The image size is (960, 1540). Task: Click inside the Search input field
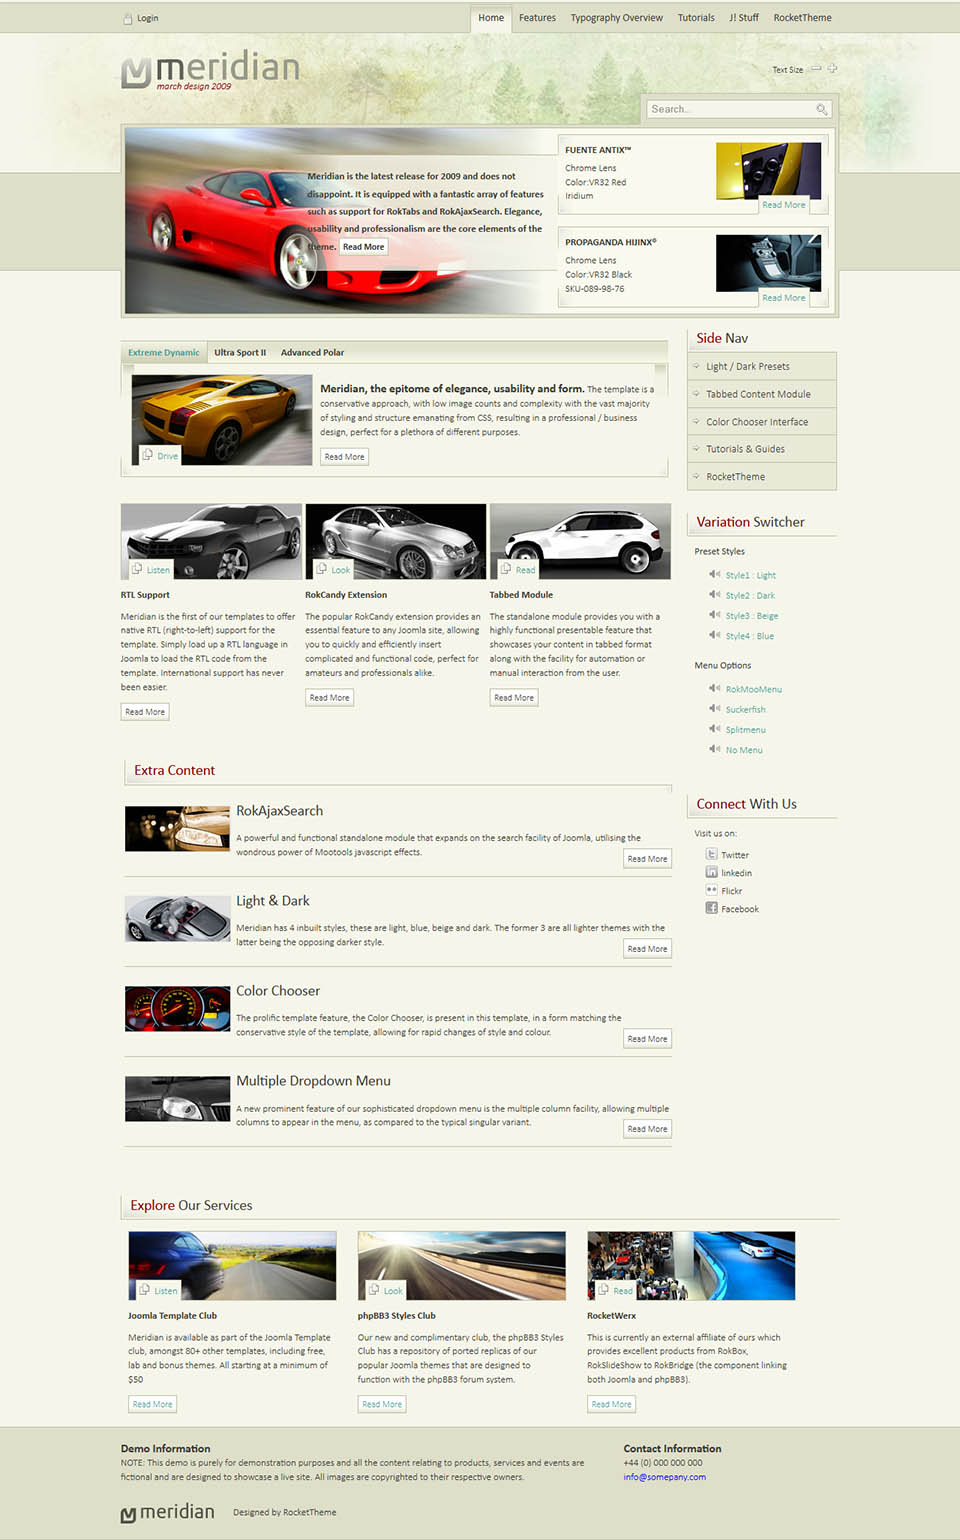pos(730,110)
